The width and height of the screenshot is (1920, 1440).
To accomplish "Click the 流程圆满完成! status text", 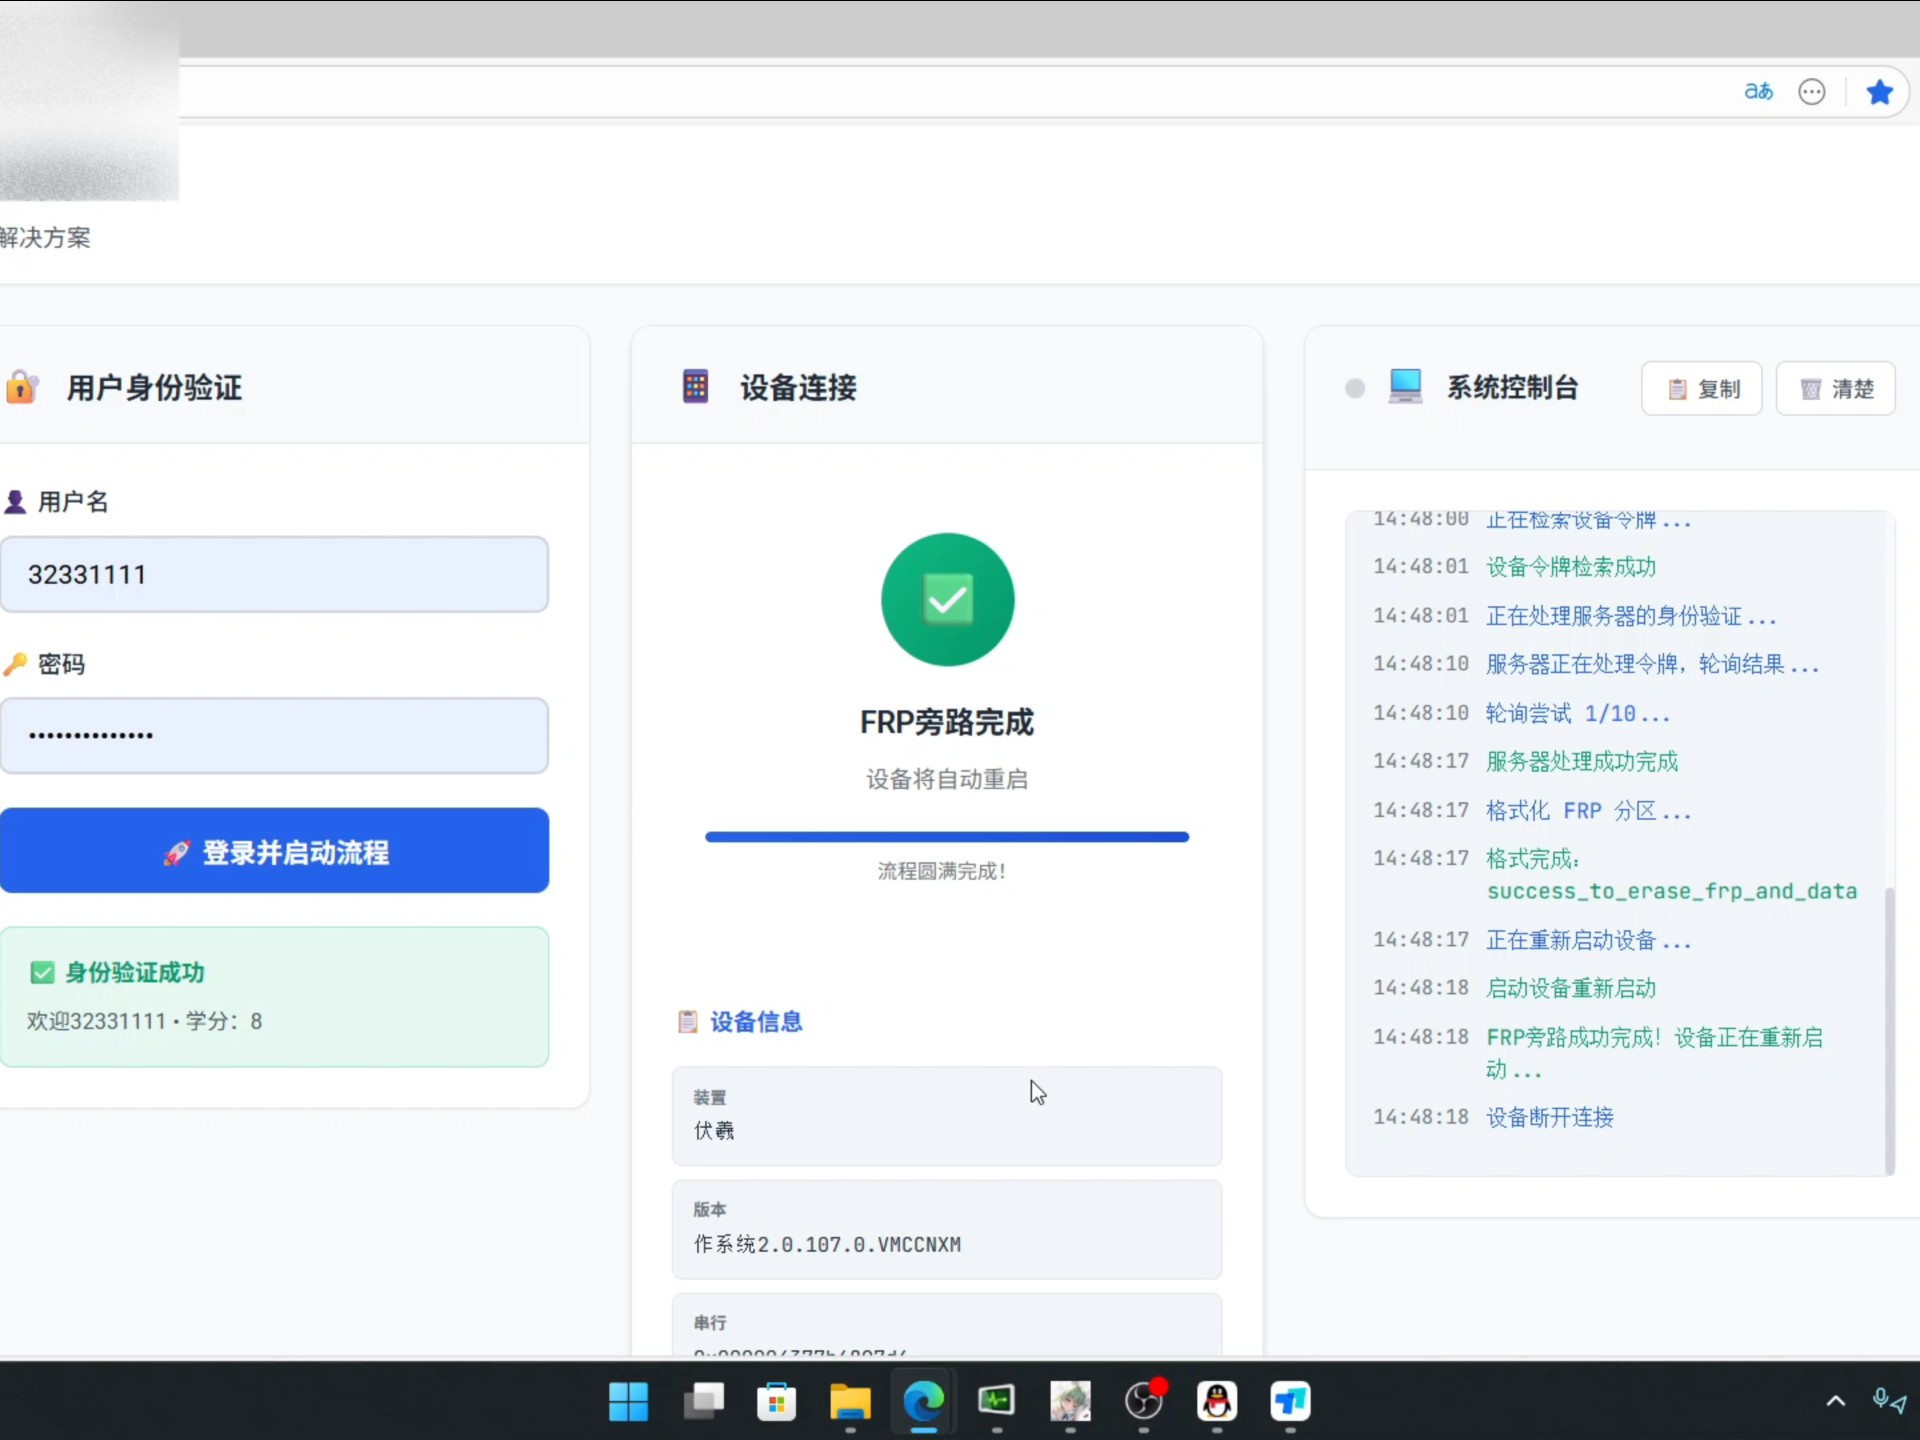I will tap(942, 871).
